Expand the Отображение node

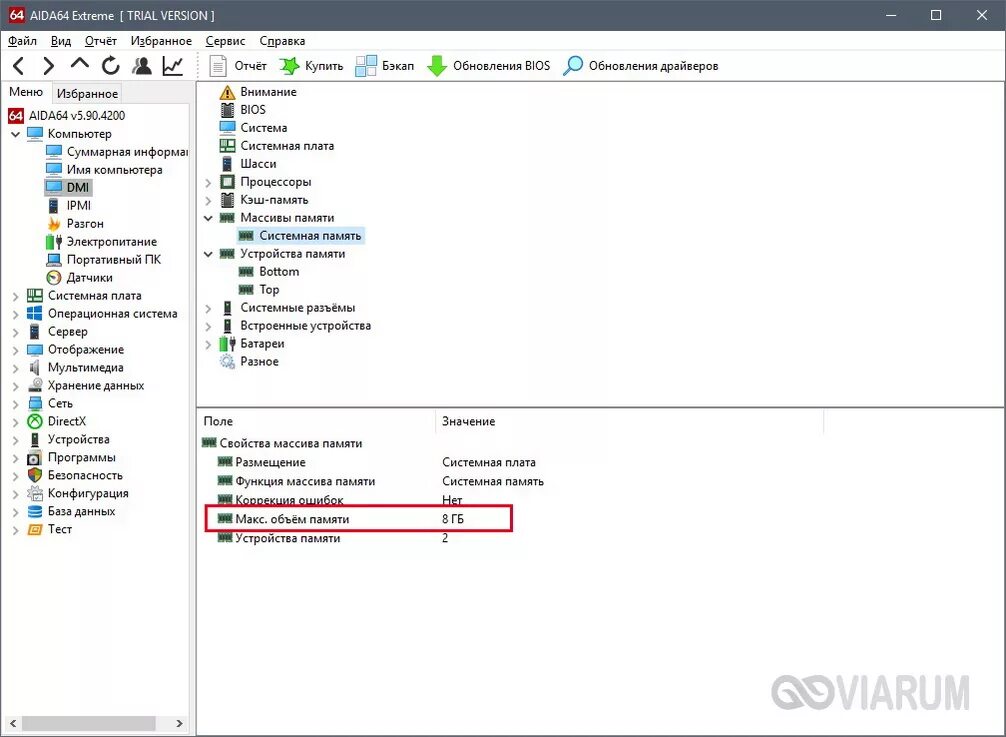point(16,350)
